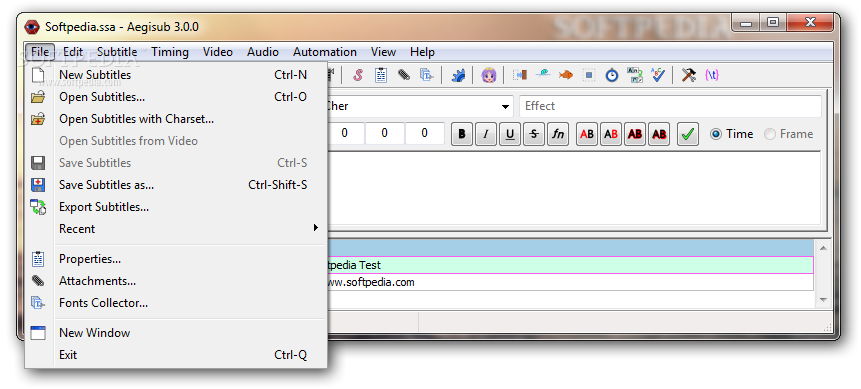Open the Automation menu in the menu bar
Viewport: 861px width, 389px height.
click(x=325, y=52)
